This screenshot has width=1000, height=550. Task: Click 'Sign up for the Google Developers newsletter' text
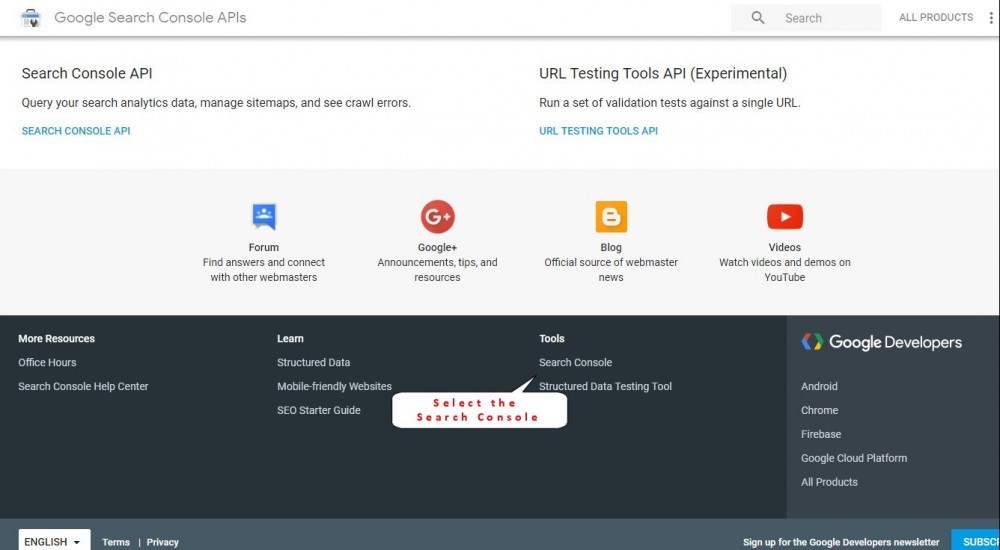coord(841,542)
